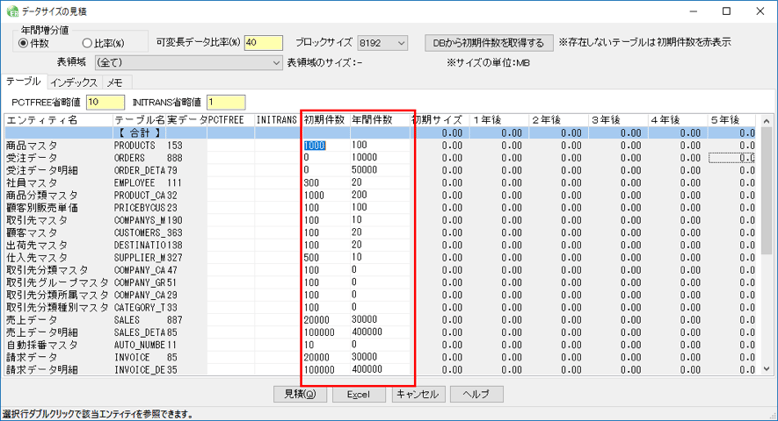Focus the PCTFREE省略値 field
This screenshot has height=421, width=778.
coord(105,102)
